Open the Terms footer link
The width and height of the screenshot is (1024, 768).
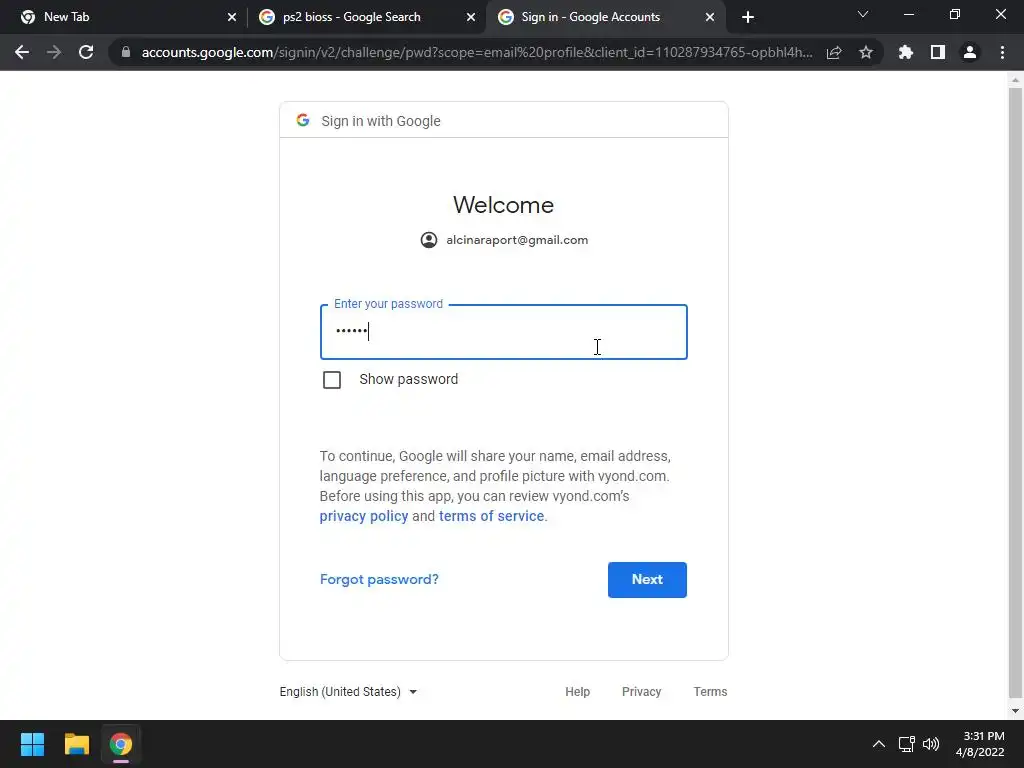pyautogui.click(x=710, y=692)
